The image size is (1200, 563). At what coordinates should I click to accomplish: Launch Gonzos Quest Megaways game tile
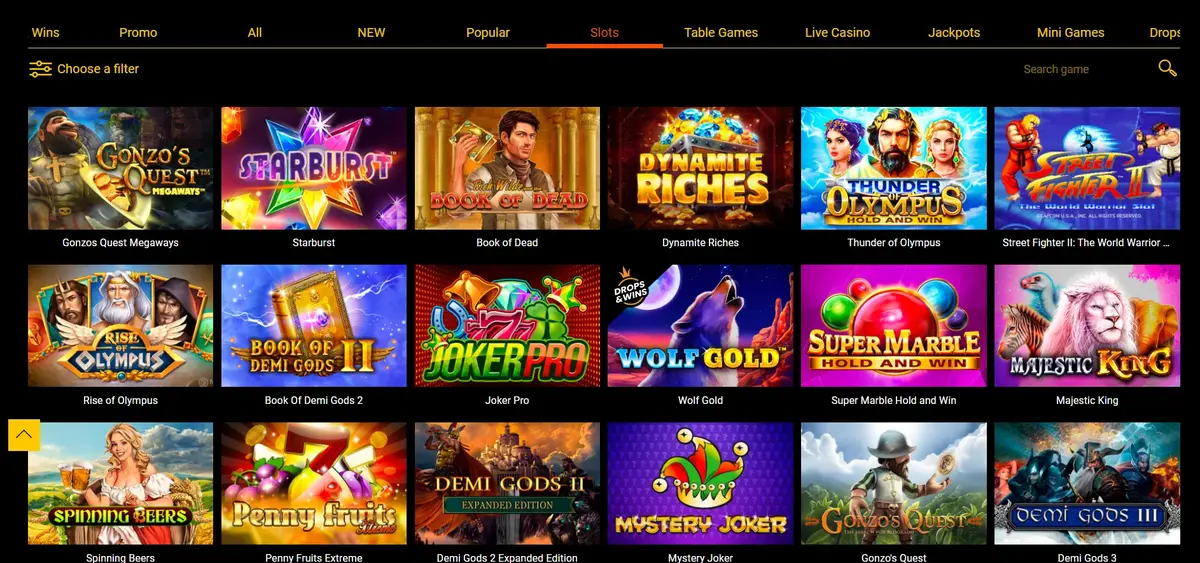click(121, 168)
